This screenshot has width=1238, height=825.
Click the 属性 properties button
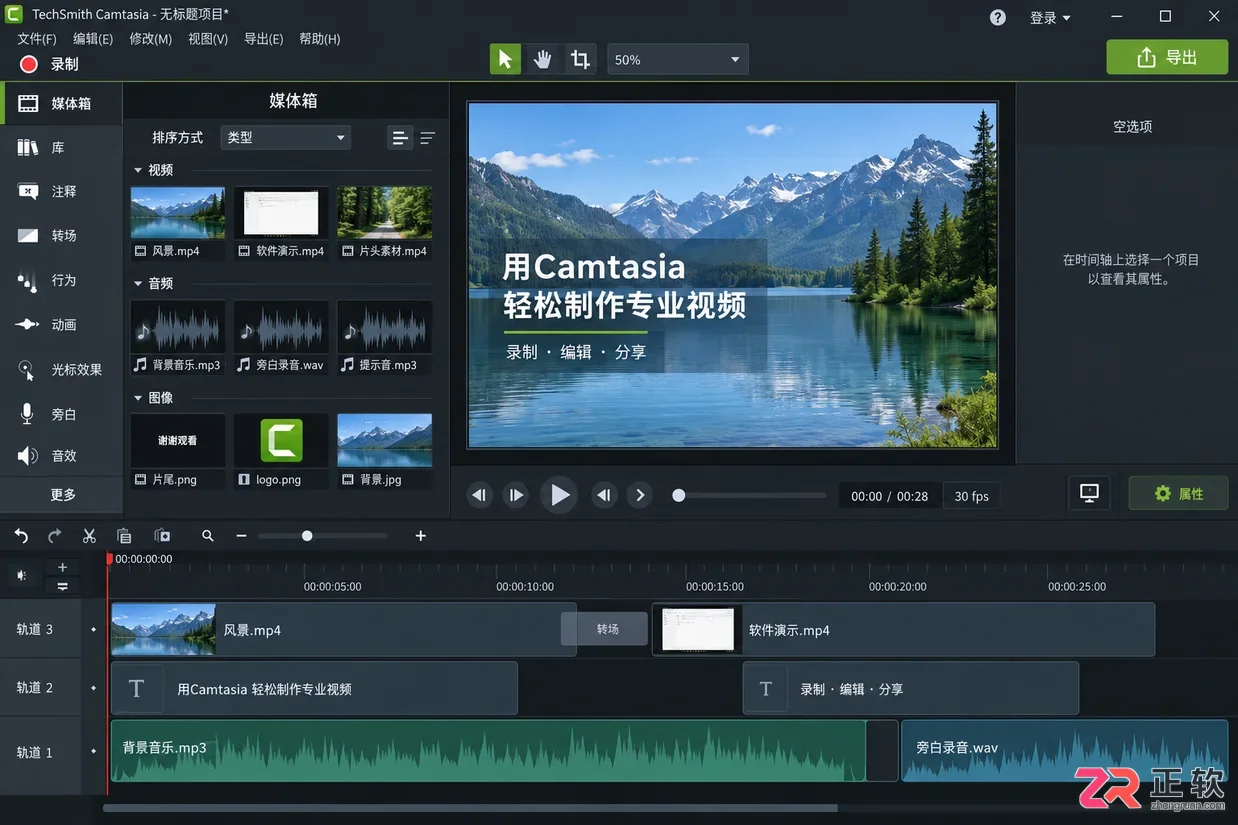(x=1179, y=493)
